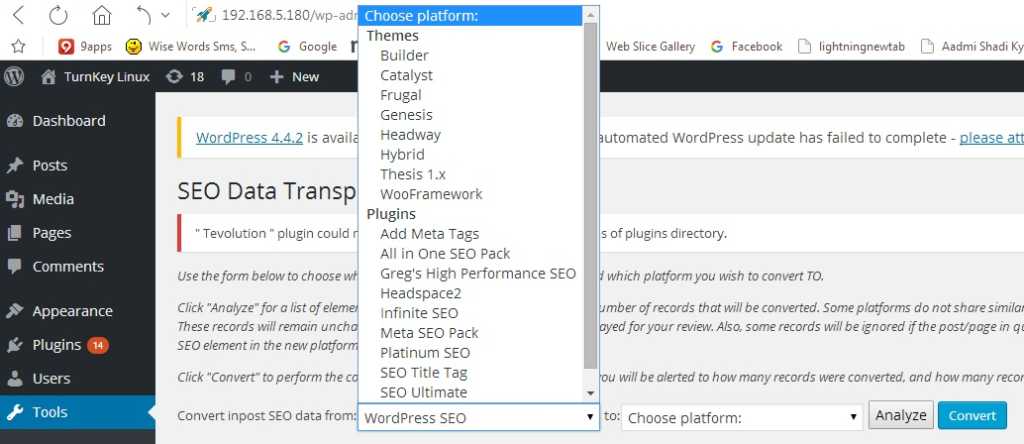
Task: Click the dropdown list scrollbar thumb
Action: point(590,195)
